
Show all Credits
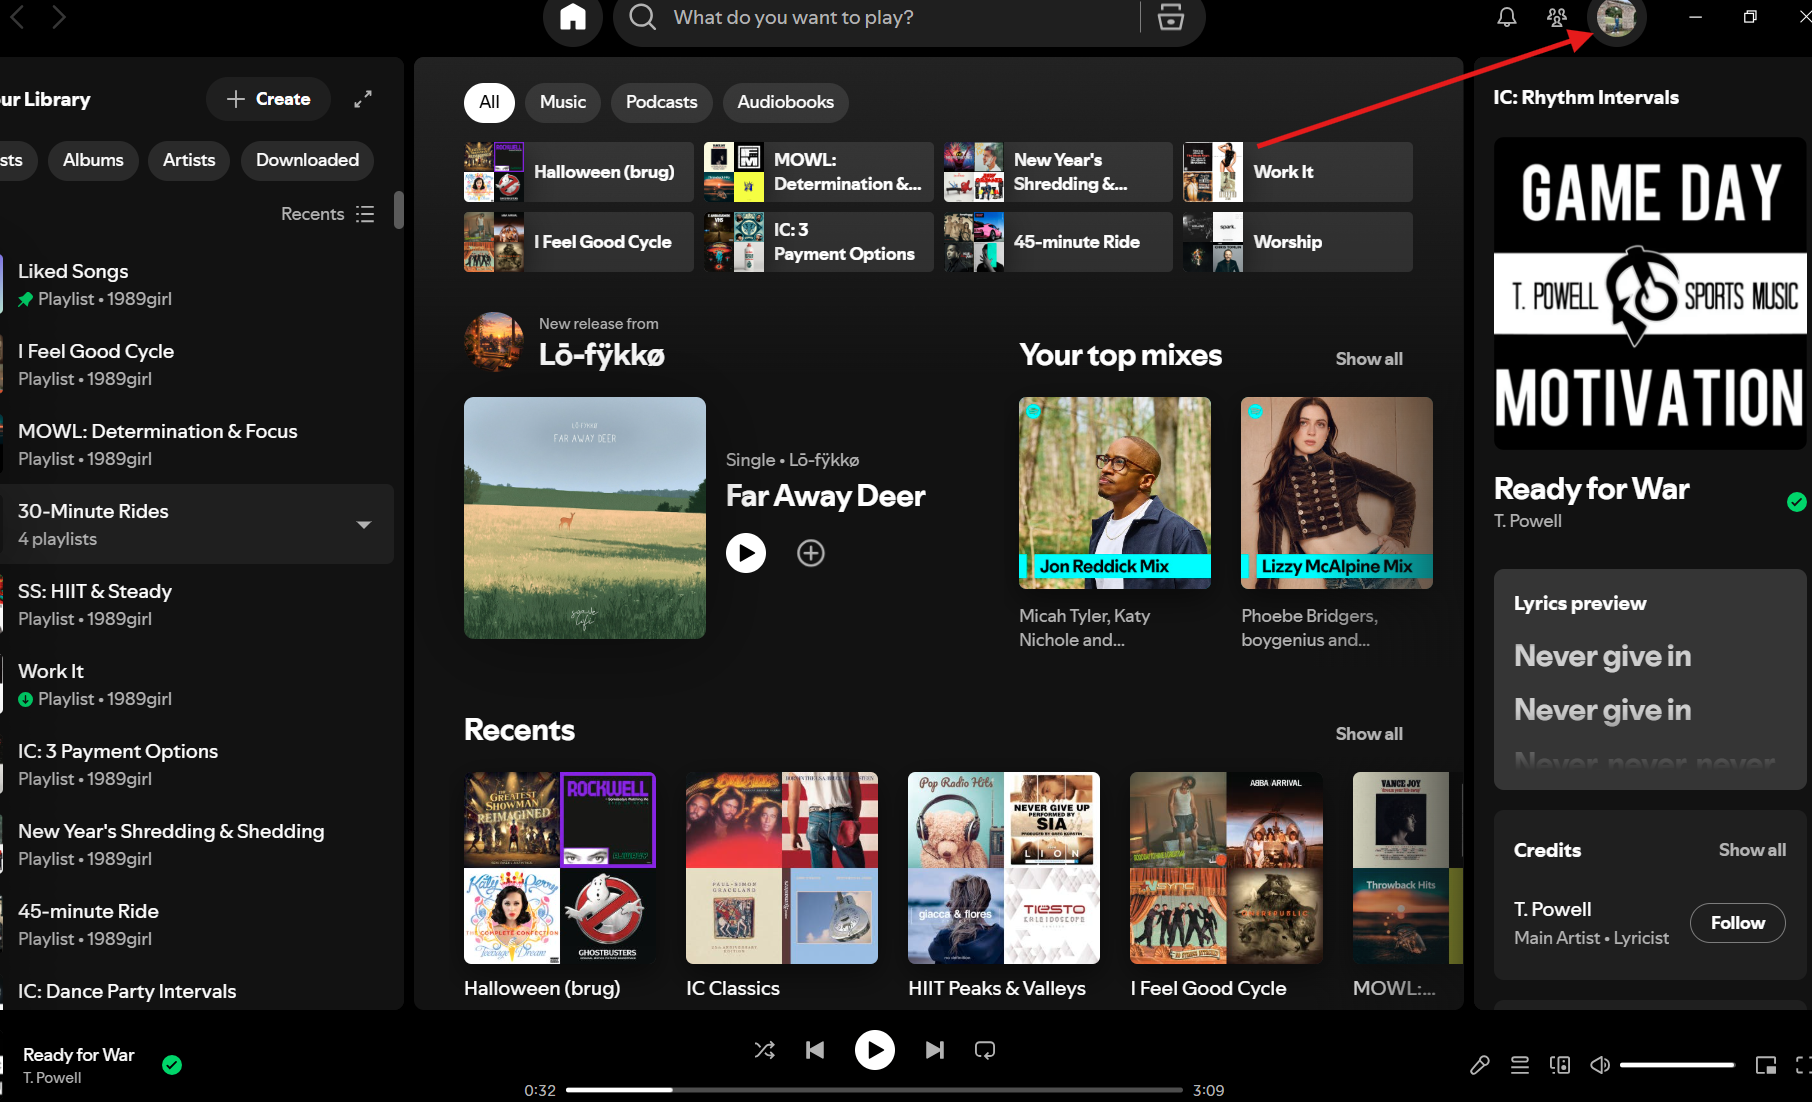(x=1752, y=850)
